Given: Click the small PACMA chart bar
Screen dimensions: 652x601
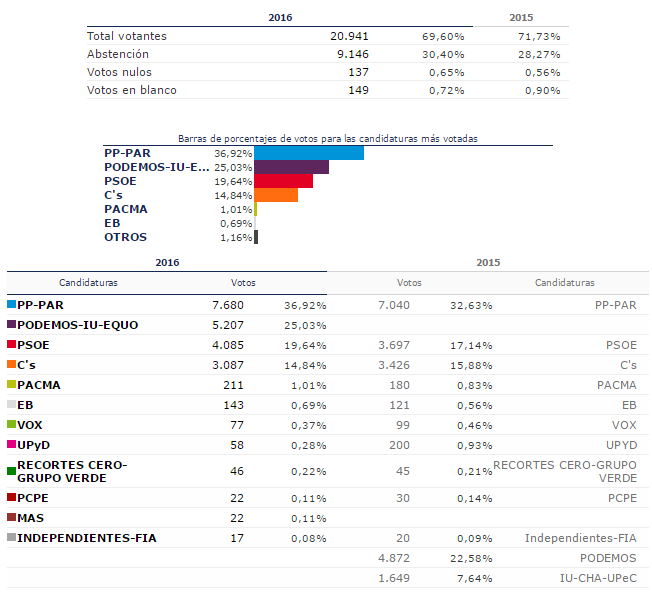Looking at the screenshot, I should (255, 209).
